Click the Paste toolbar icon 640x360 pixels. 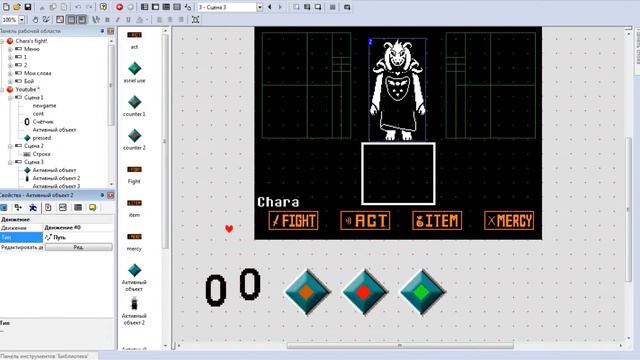(64, 7)
